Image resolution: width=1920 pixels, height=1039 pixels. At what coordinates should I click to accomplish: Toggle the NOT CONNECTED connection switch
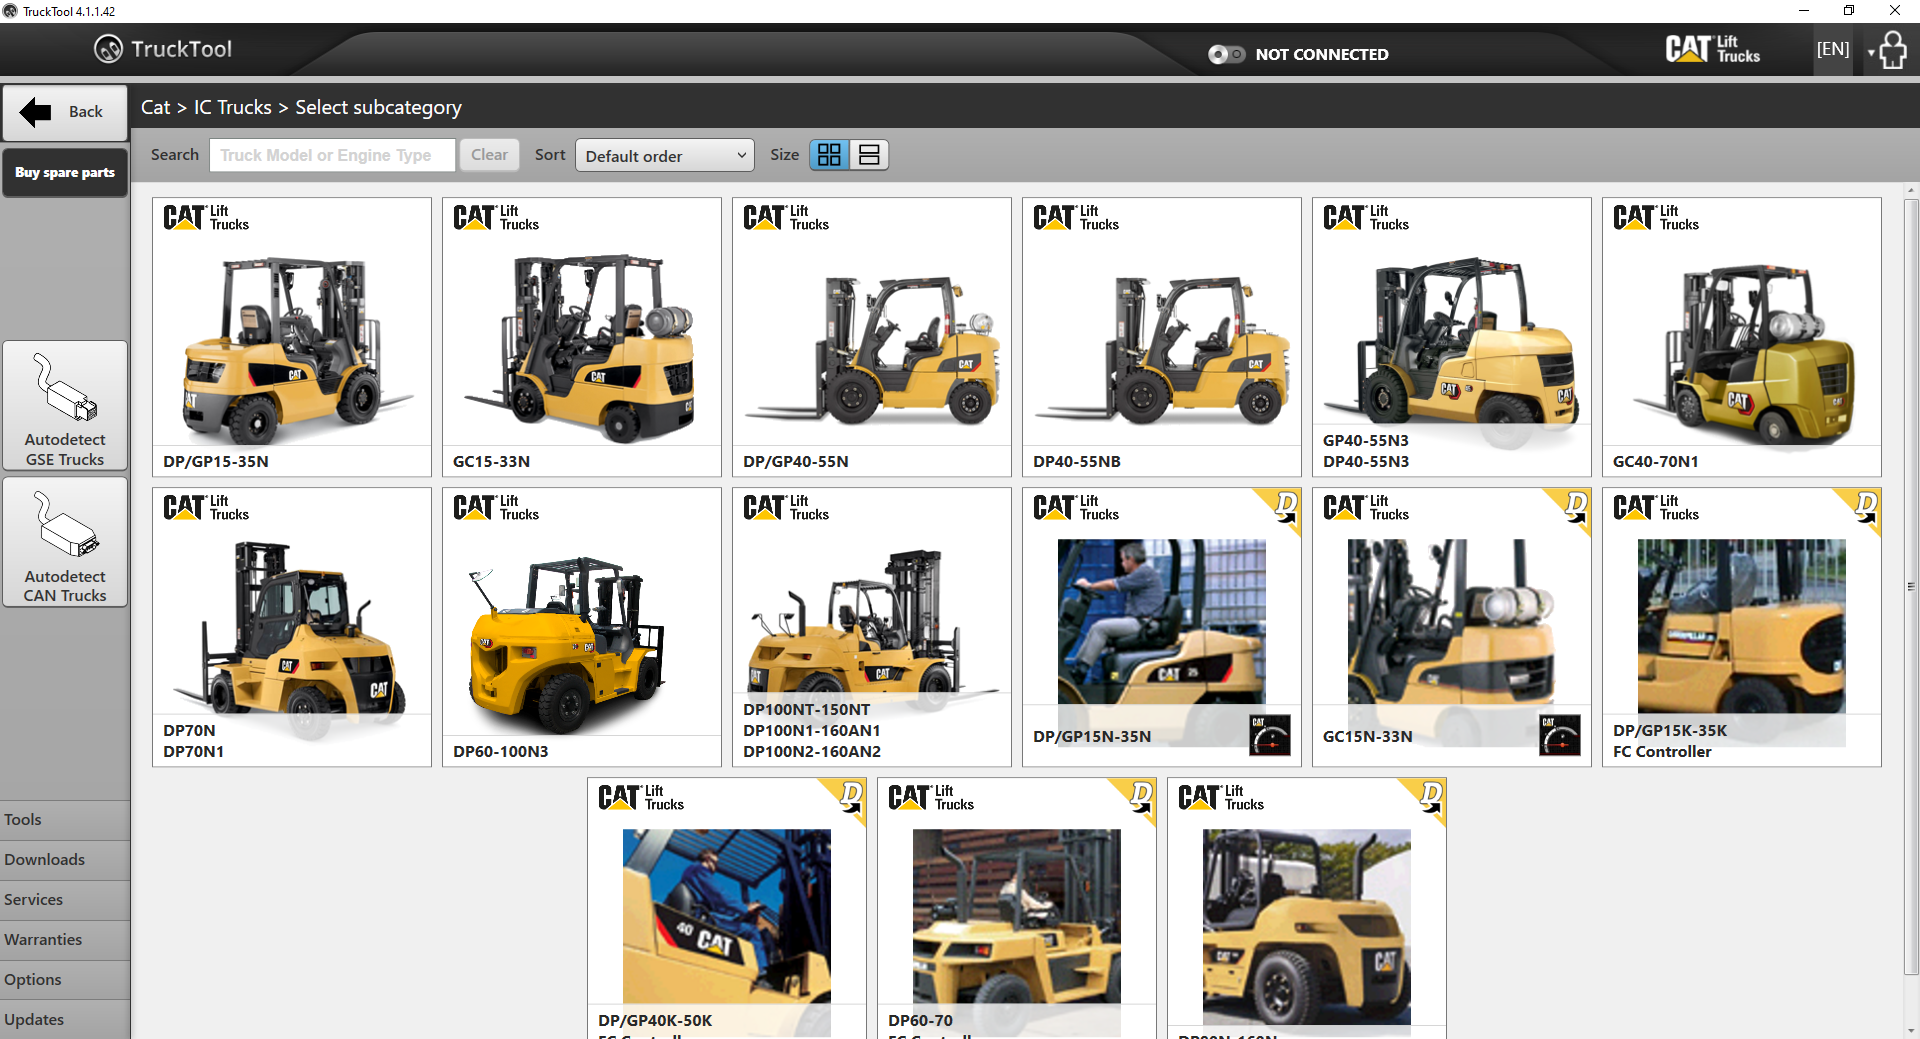coord(1226,54)
